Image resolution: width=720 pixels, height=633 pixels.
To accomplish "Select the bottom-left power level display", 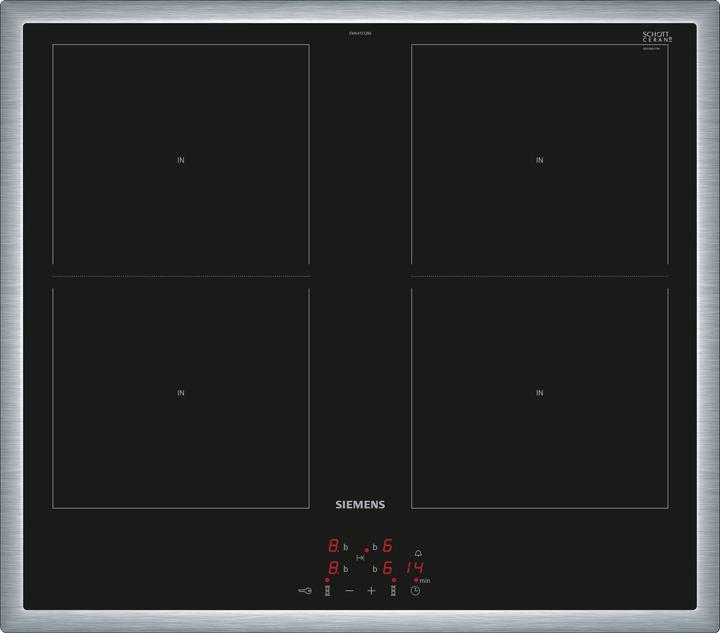I will pos(333,568).
